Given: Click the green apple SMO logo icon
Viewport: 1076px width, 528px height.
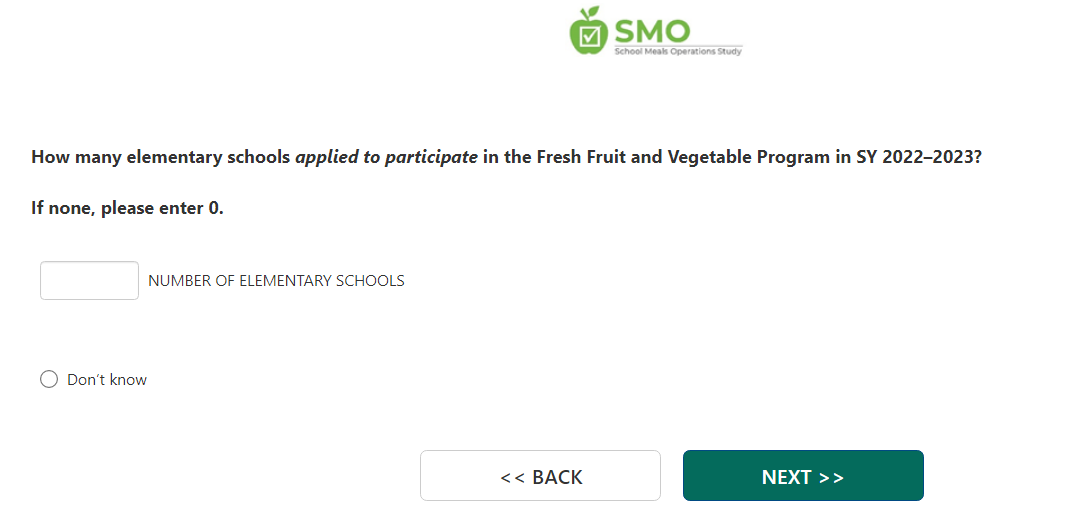Looking at the screenshot, I should pos(589,33).
